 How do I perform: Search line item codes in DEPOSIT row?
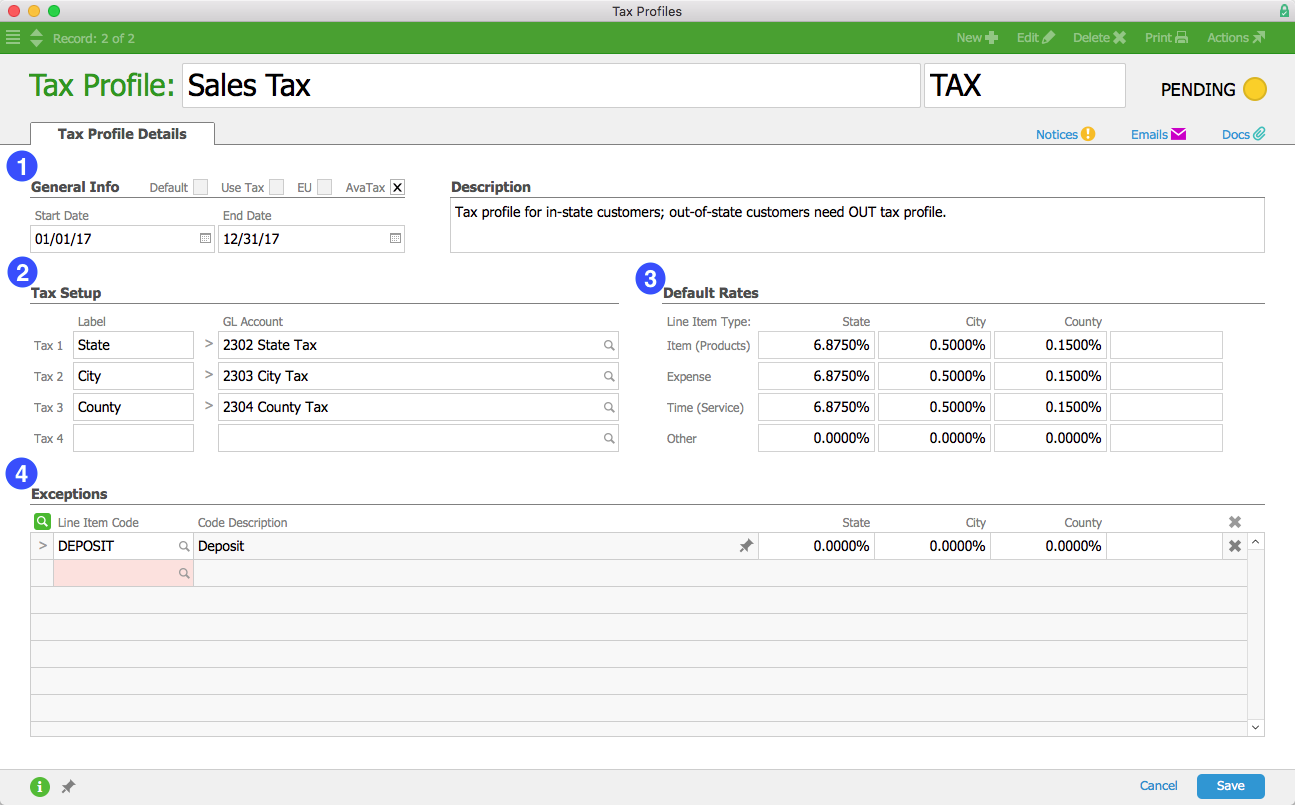pos(183,547)
